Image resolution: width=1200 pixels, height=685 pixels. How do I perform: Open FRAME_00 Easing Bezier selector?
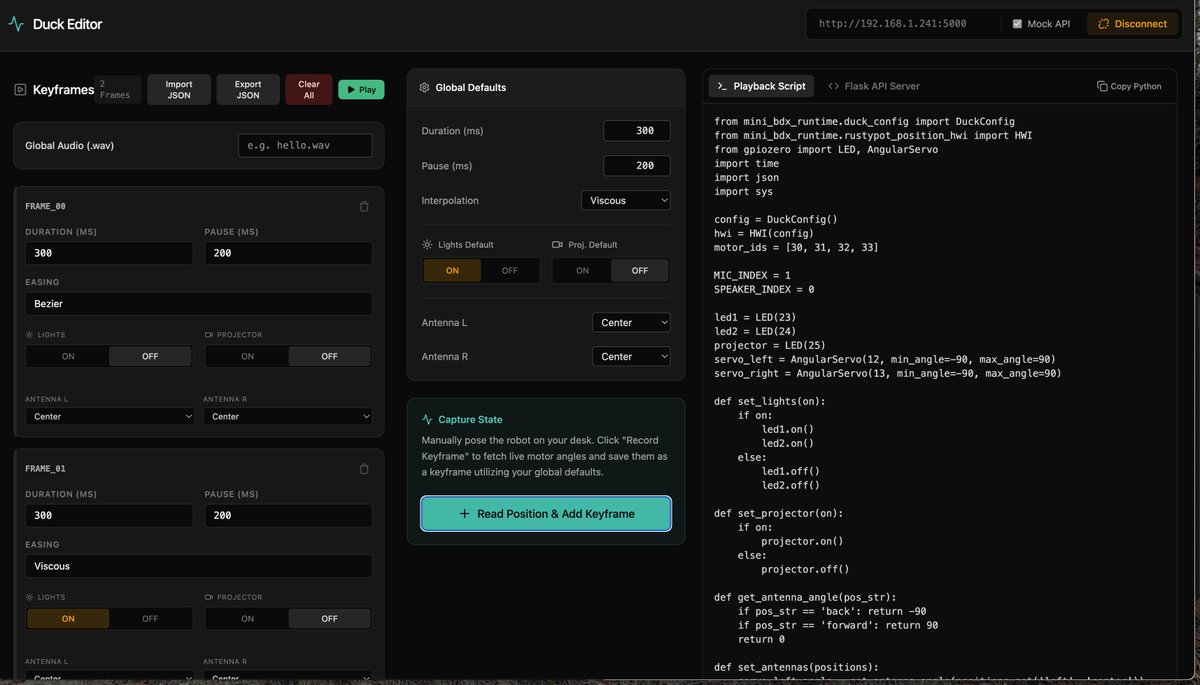click(199, 303)
